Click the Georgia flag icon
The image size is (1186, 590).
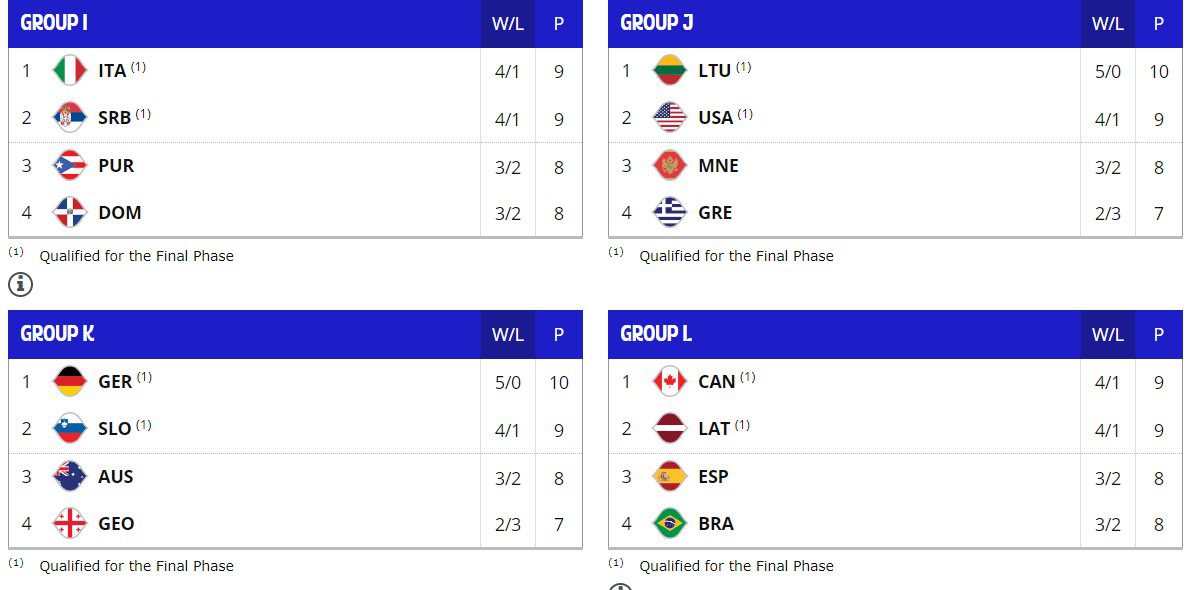69,524
